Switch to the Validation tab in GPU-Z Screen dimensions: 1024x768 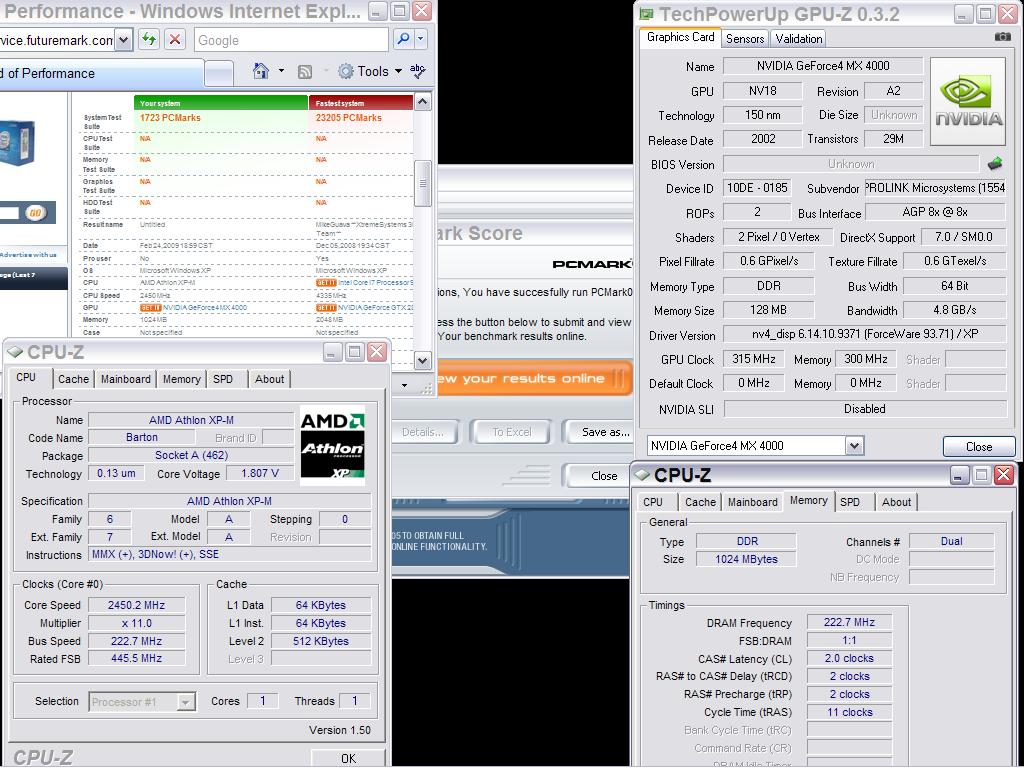(x=799, y=39)
